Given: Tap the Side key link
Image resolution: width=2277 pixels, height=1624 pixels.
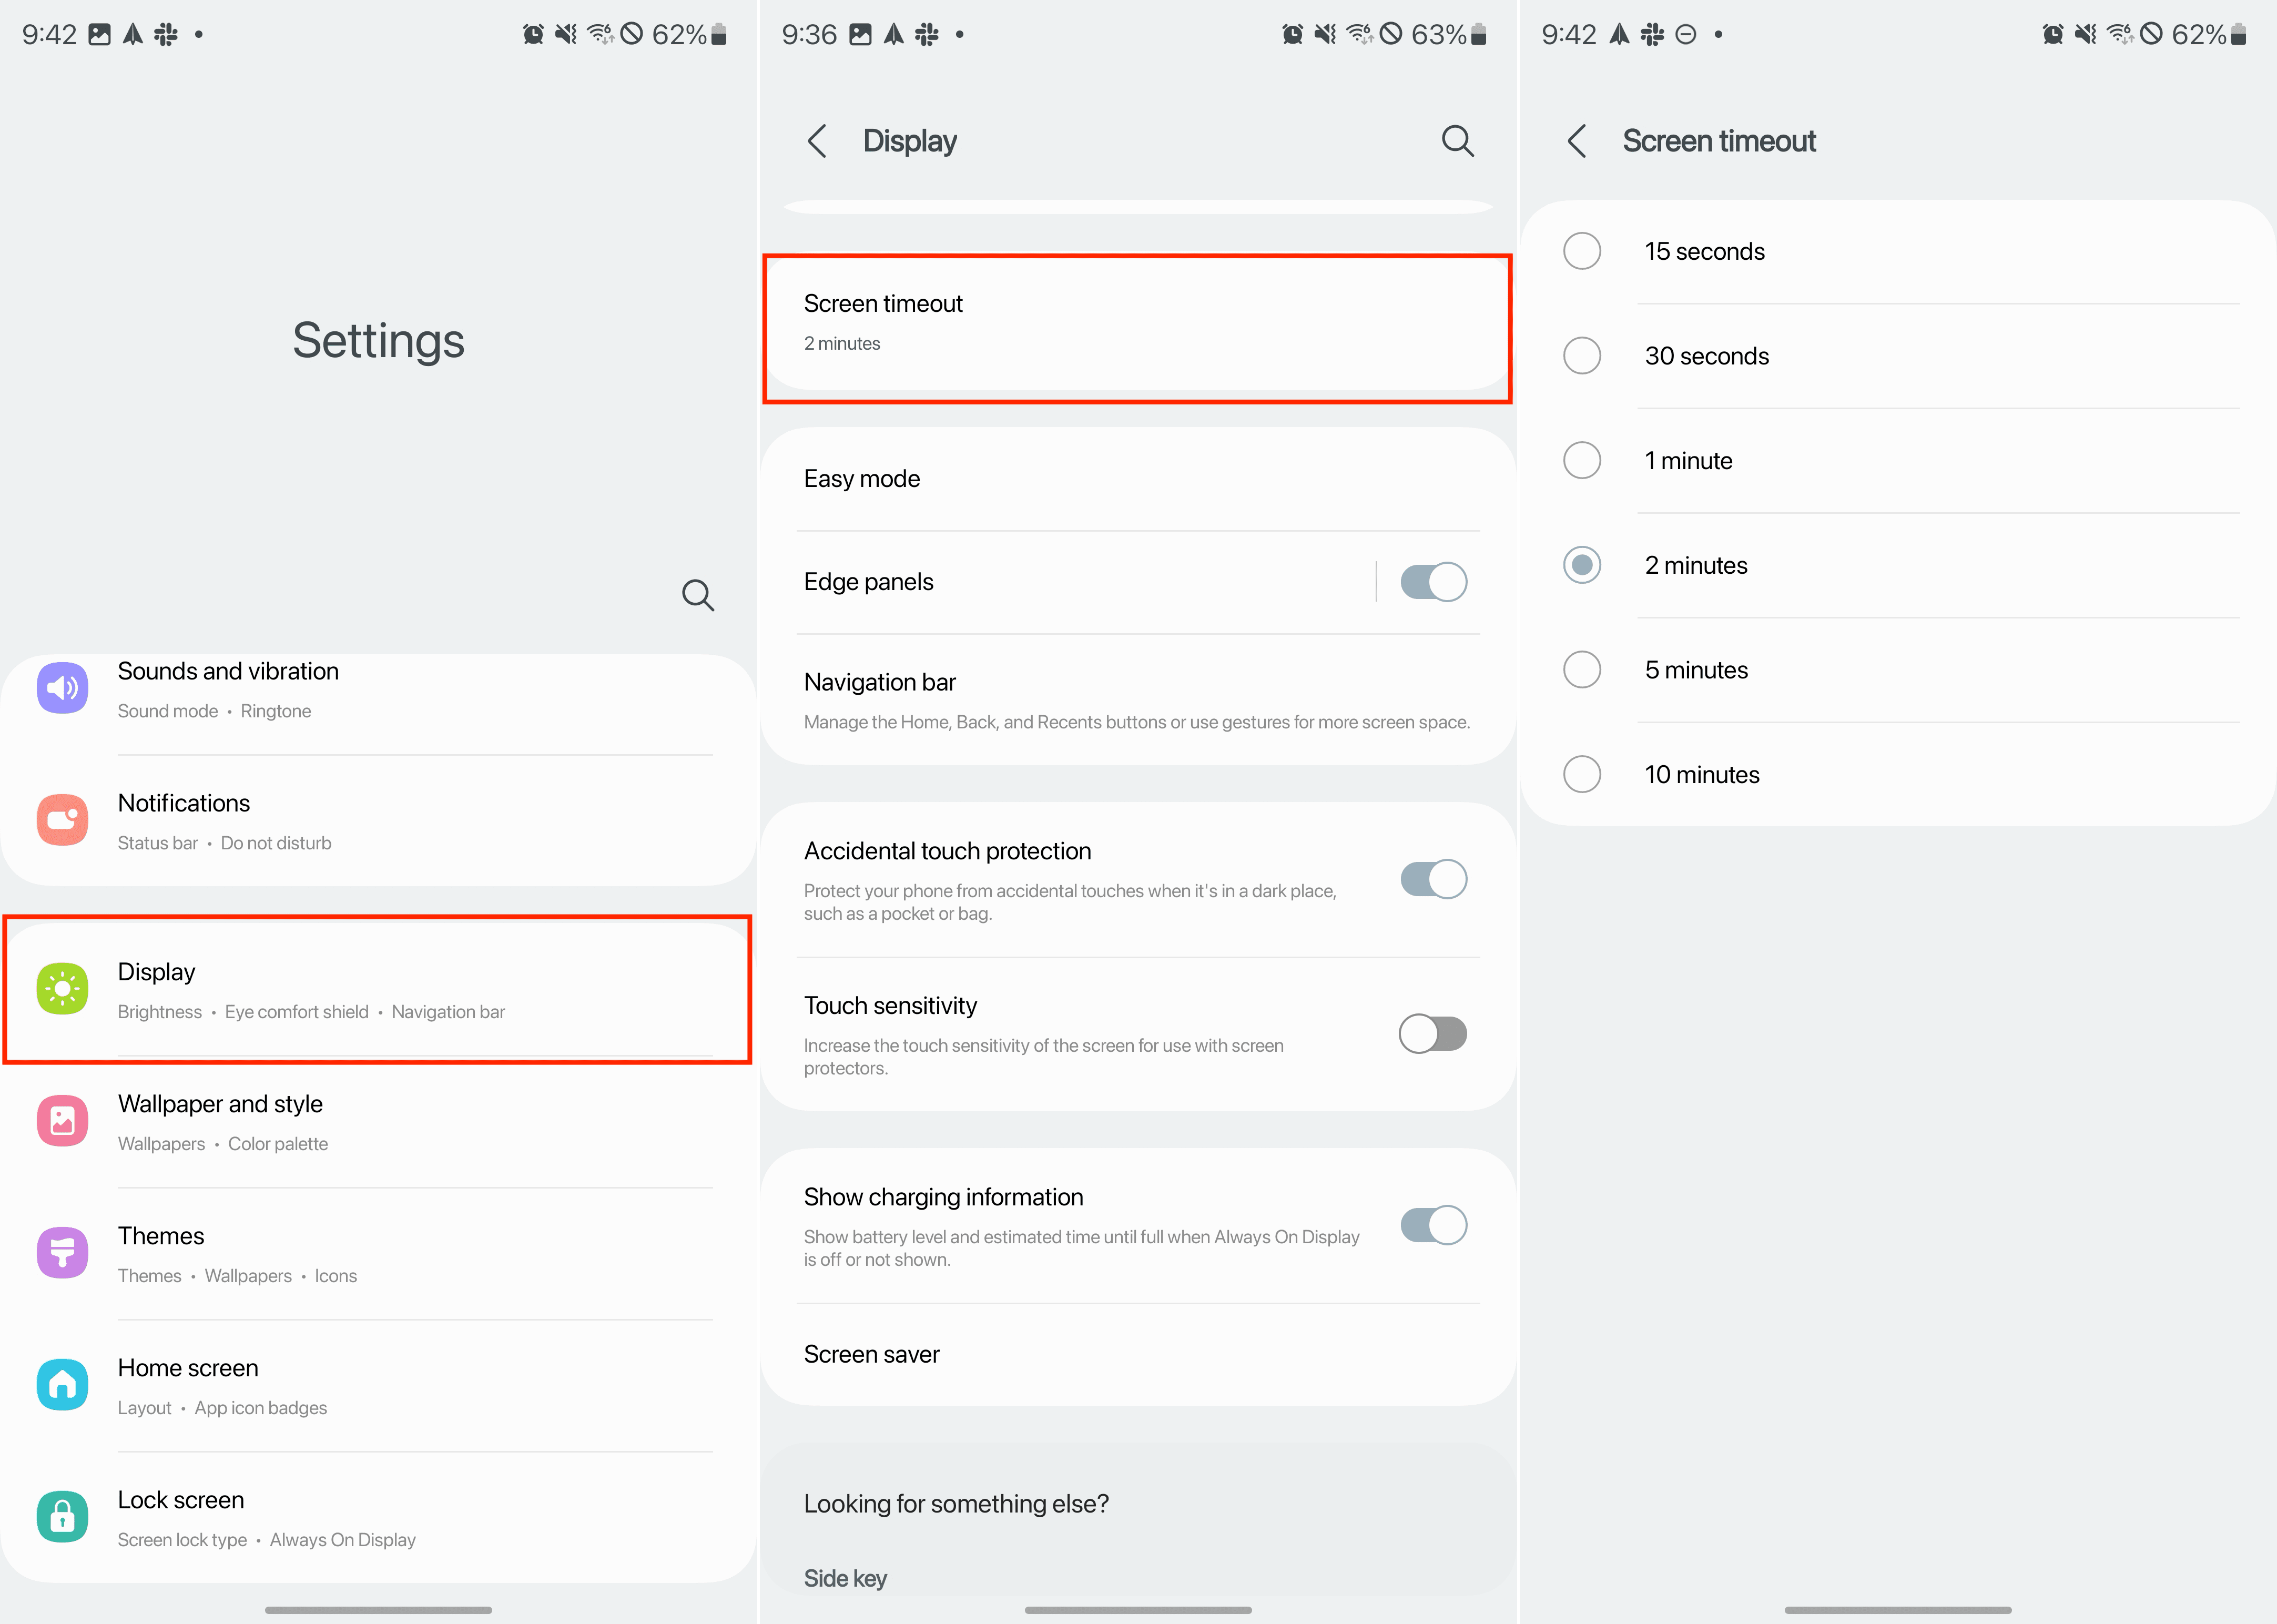Looking at the screenshot, I should 845,1578.
